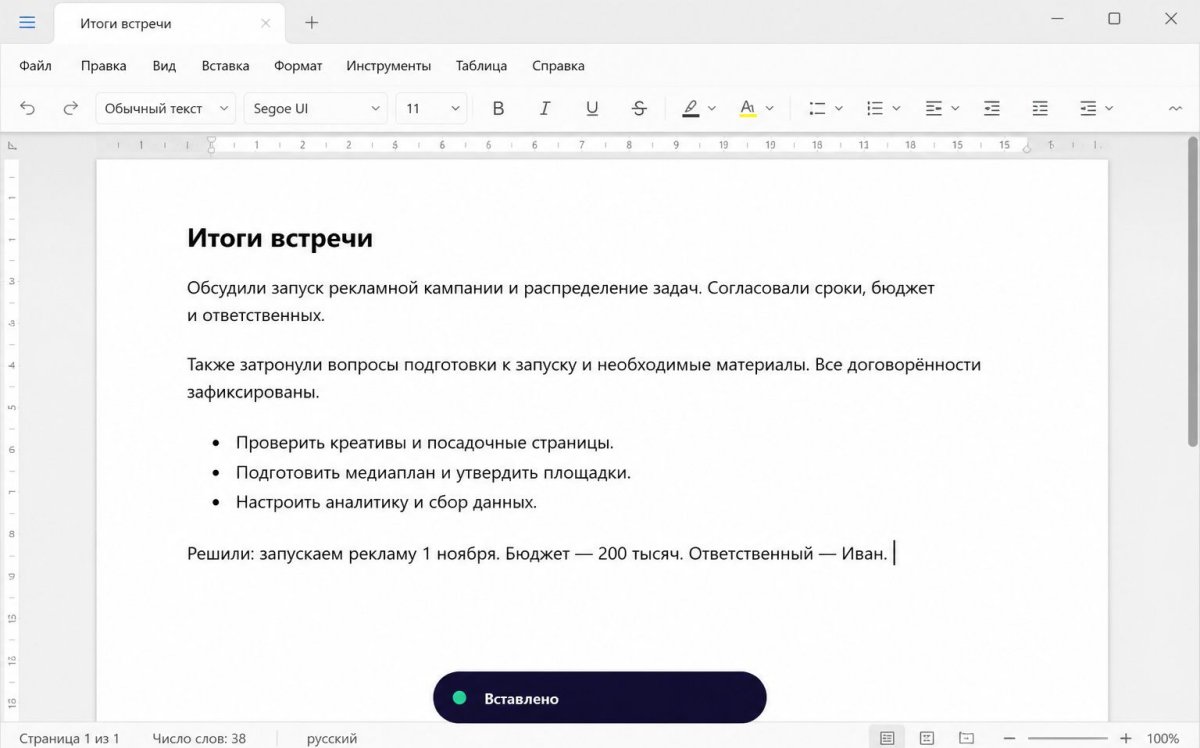The height and width of the screenshot is (748, 1200).
Task: Open the Формат menu
Action: pyautogui.click(x=298, y=66)
